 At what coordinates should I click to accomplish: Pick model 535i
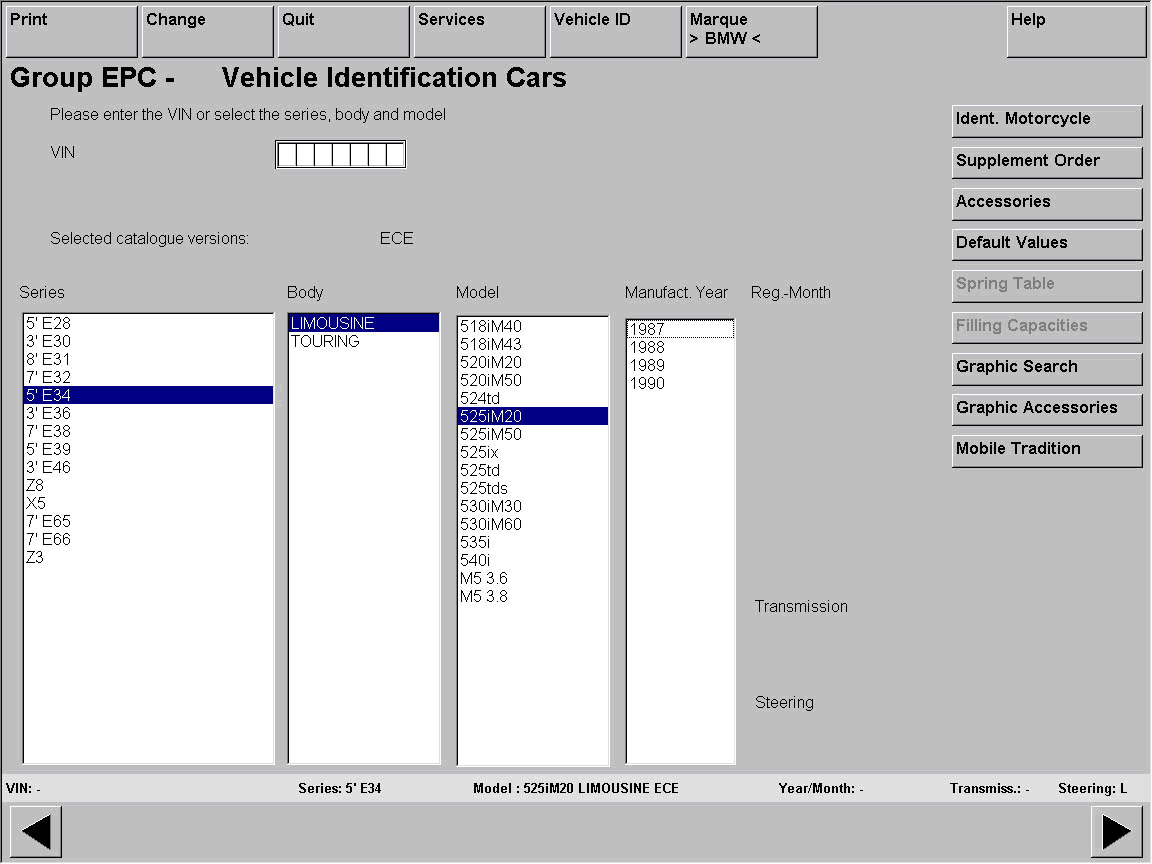[x=533, y=542]
